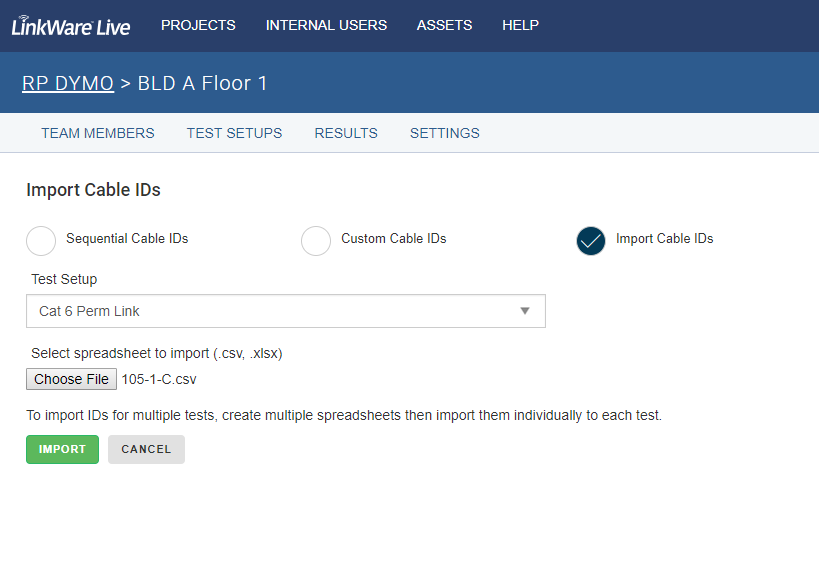Viewport: 819px width, 570px height.
Task: Select the Sequential Cable IDs radio button
Action: pos(41,241)
